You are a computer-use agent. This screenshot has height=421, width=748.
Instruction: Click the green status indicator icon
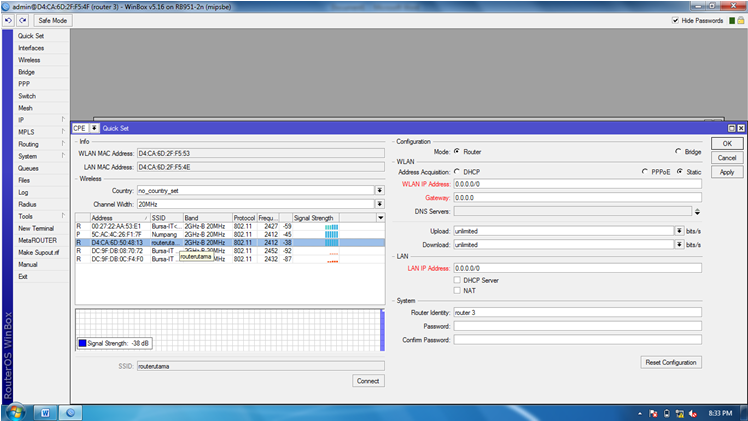pyautogui.click(x=732, y=21)
